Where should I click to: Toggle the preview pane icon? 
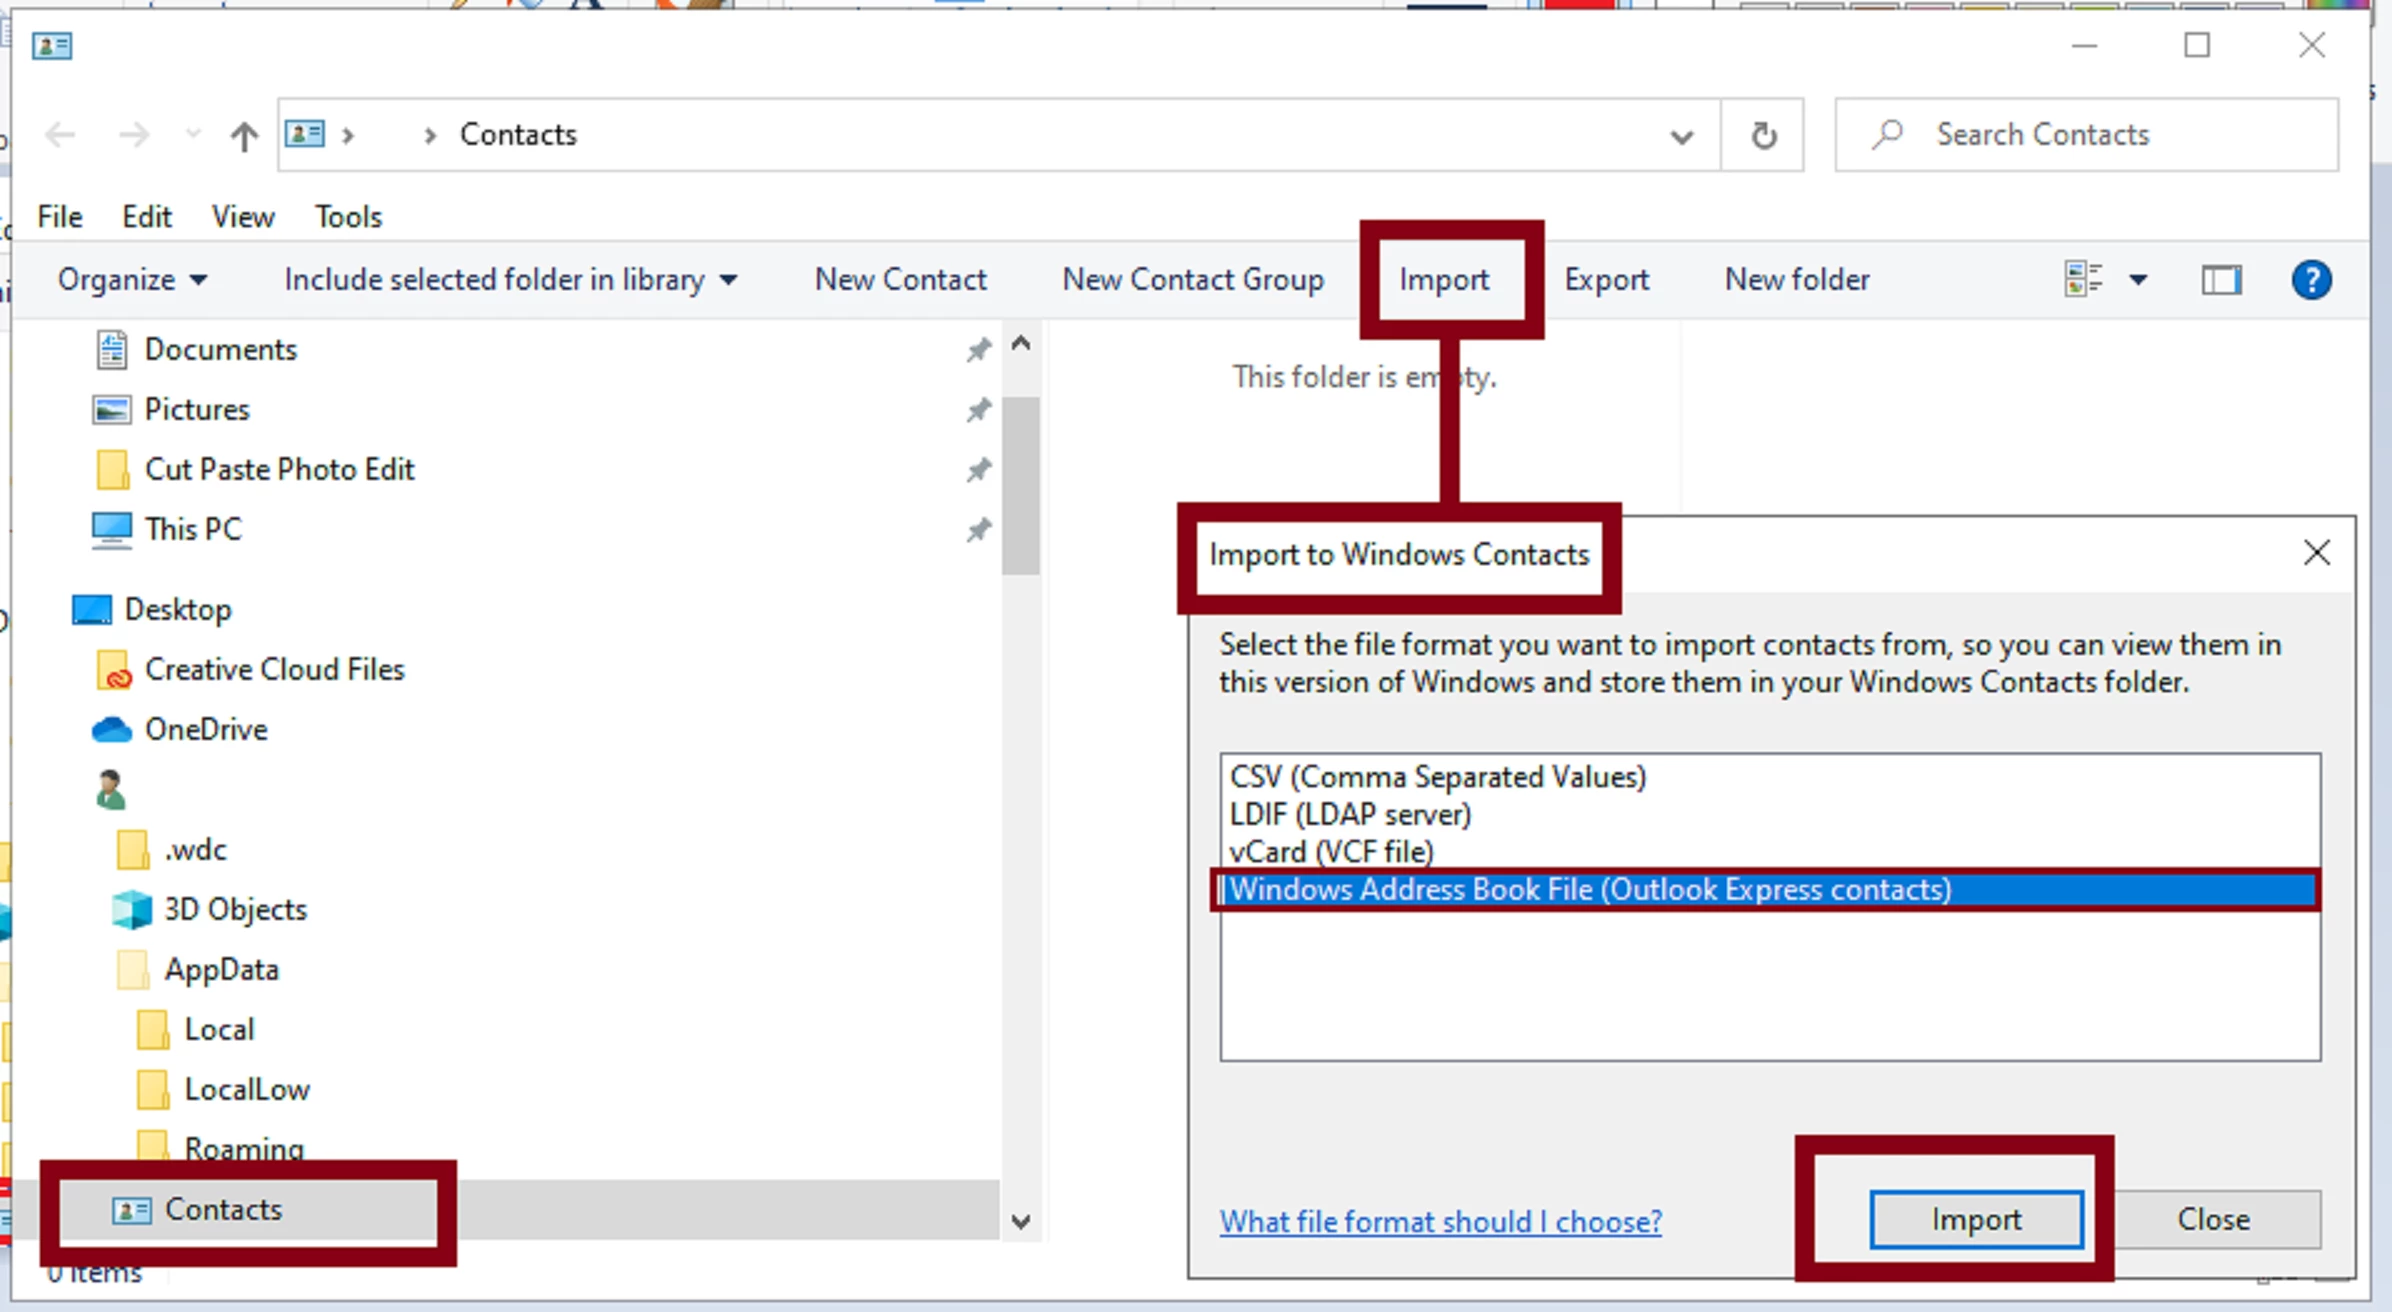(2221, 280)
